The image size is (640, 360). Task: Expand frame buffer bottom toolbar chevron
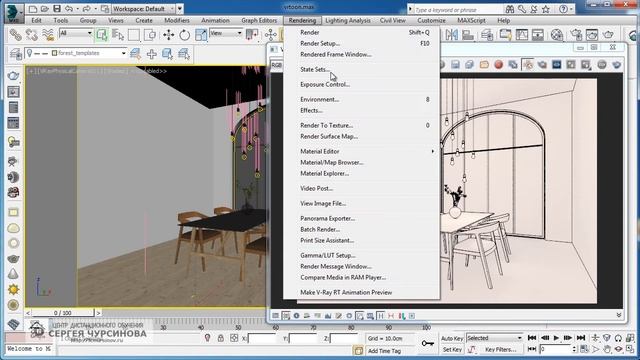[x=619, y=315]
